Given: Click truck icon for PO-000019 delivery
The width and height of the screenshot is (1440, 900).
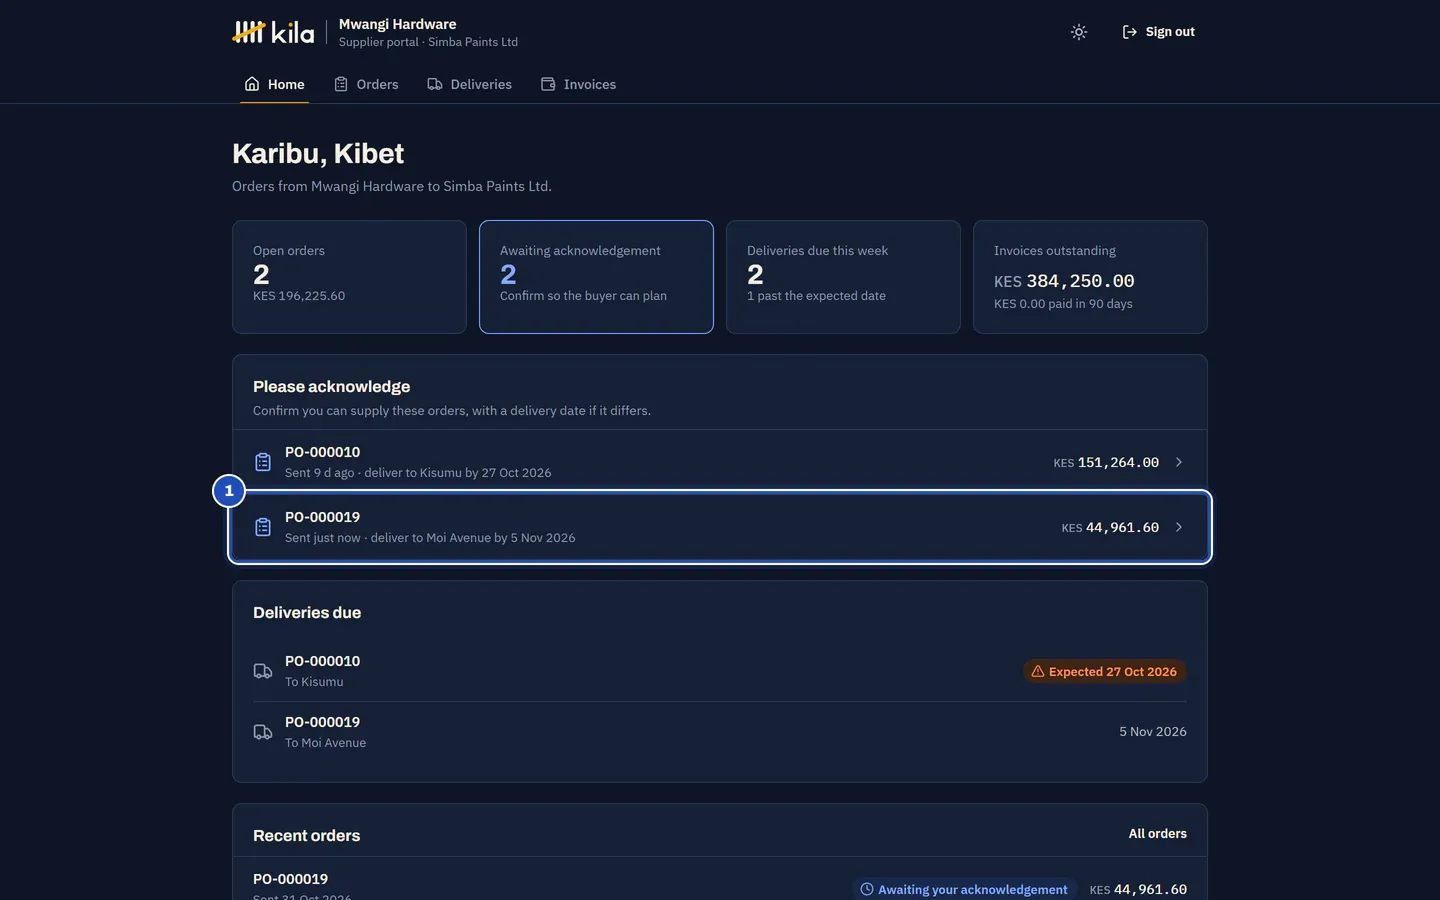Looking at the screenshot, I should 263,732.
